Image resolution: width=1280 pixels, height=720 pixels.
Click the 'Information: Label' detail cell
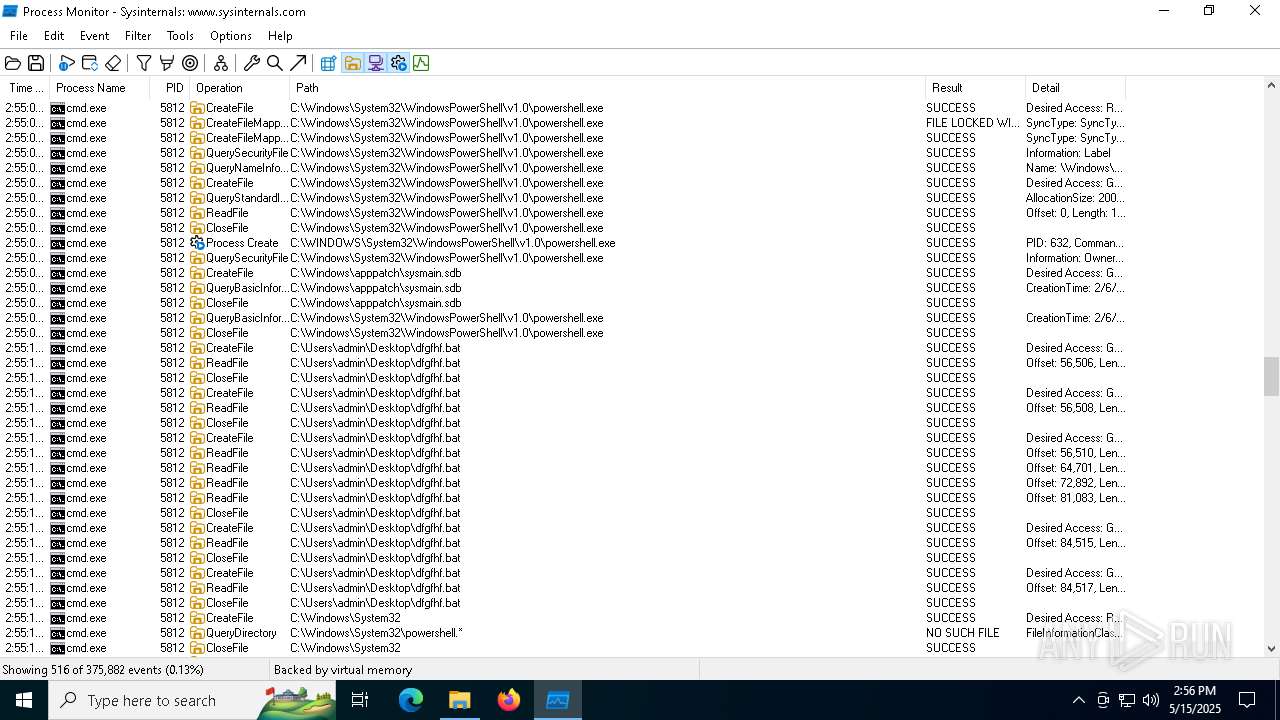(x=1068, y=153)
